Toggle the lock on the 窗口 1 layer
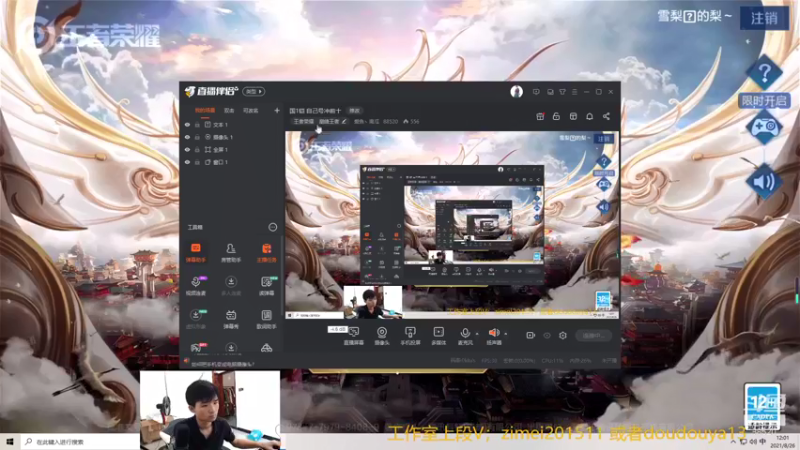Screen dimensions: 800x450 pos(197,162)
